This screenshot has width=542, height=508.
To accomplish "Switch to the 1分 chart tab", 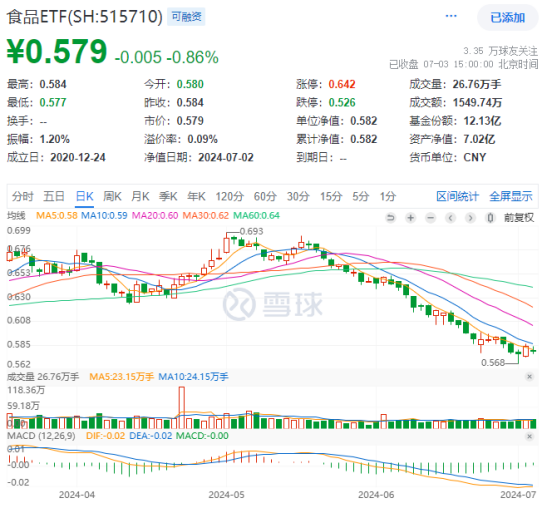I will click(x=387, y=196).
